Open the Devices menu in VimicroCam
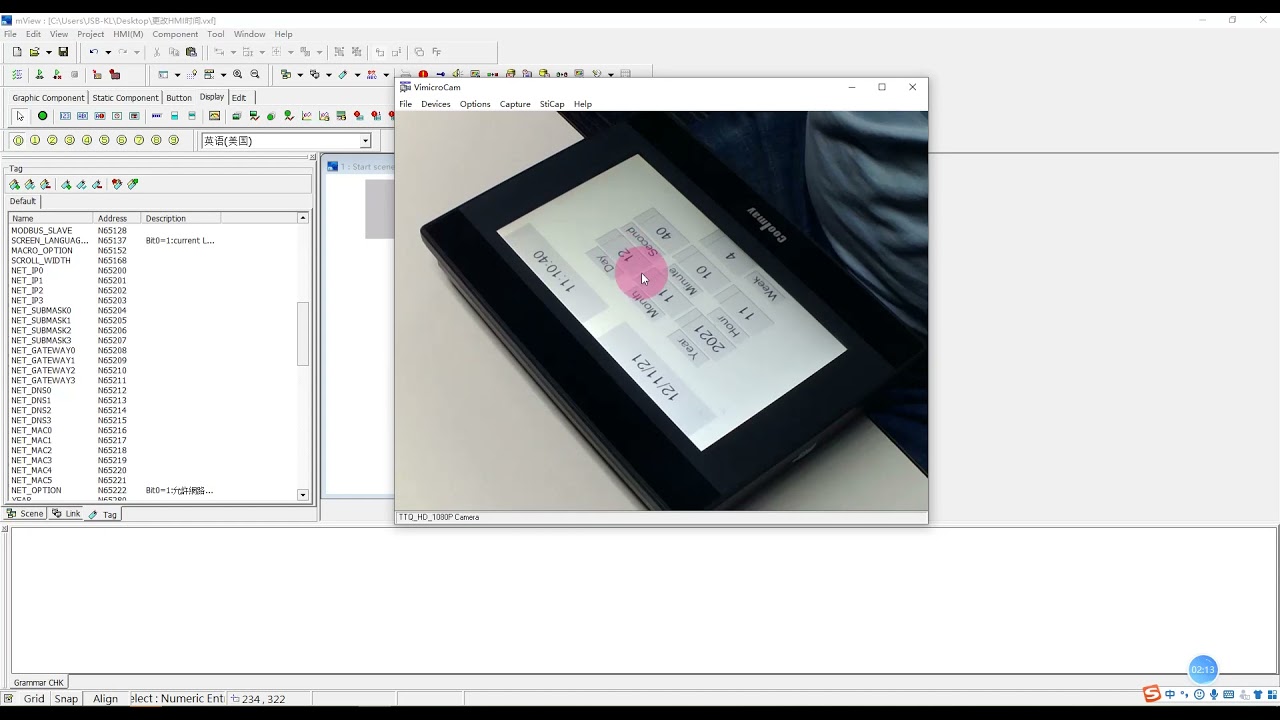The width and height of the screenshot is (1280, 720). tap(435, 104)
